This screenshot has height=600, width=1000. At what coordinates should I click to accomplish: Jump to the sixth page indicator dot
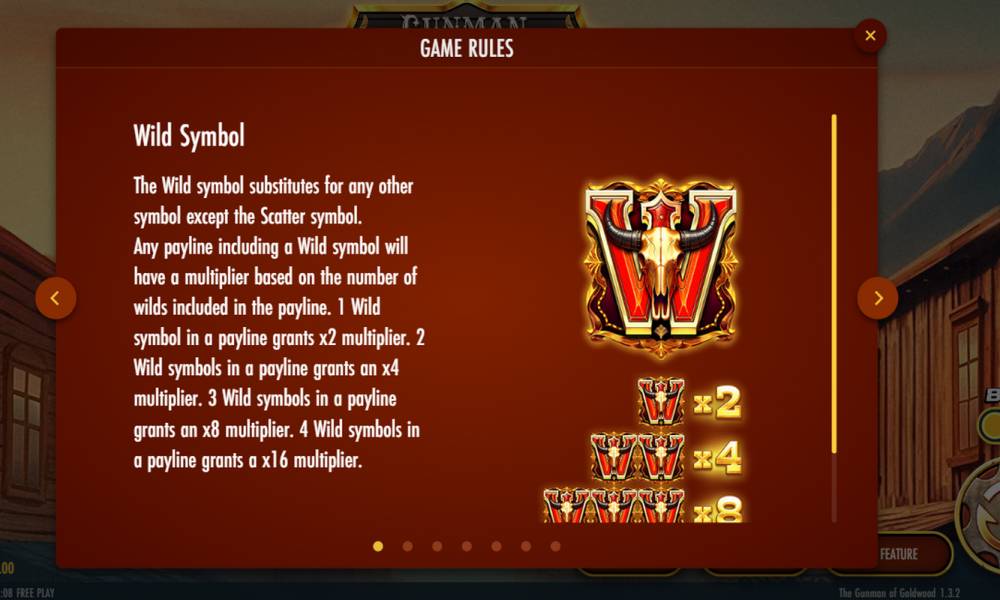526,546
